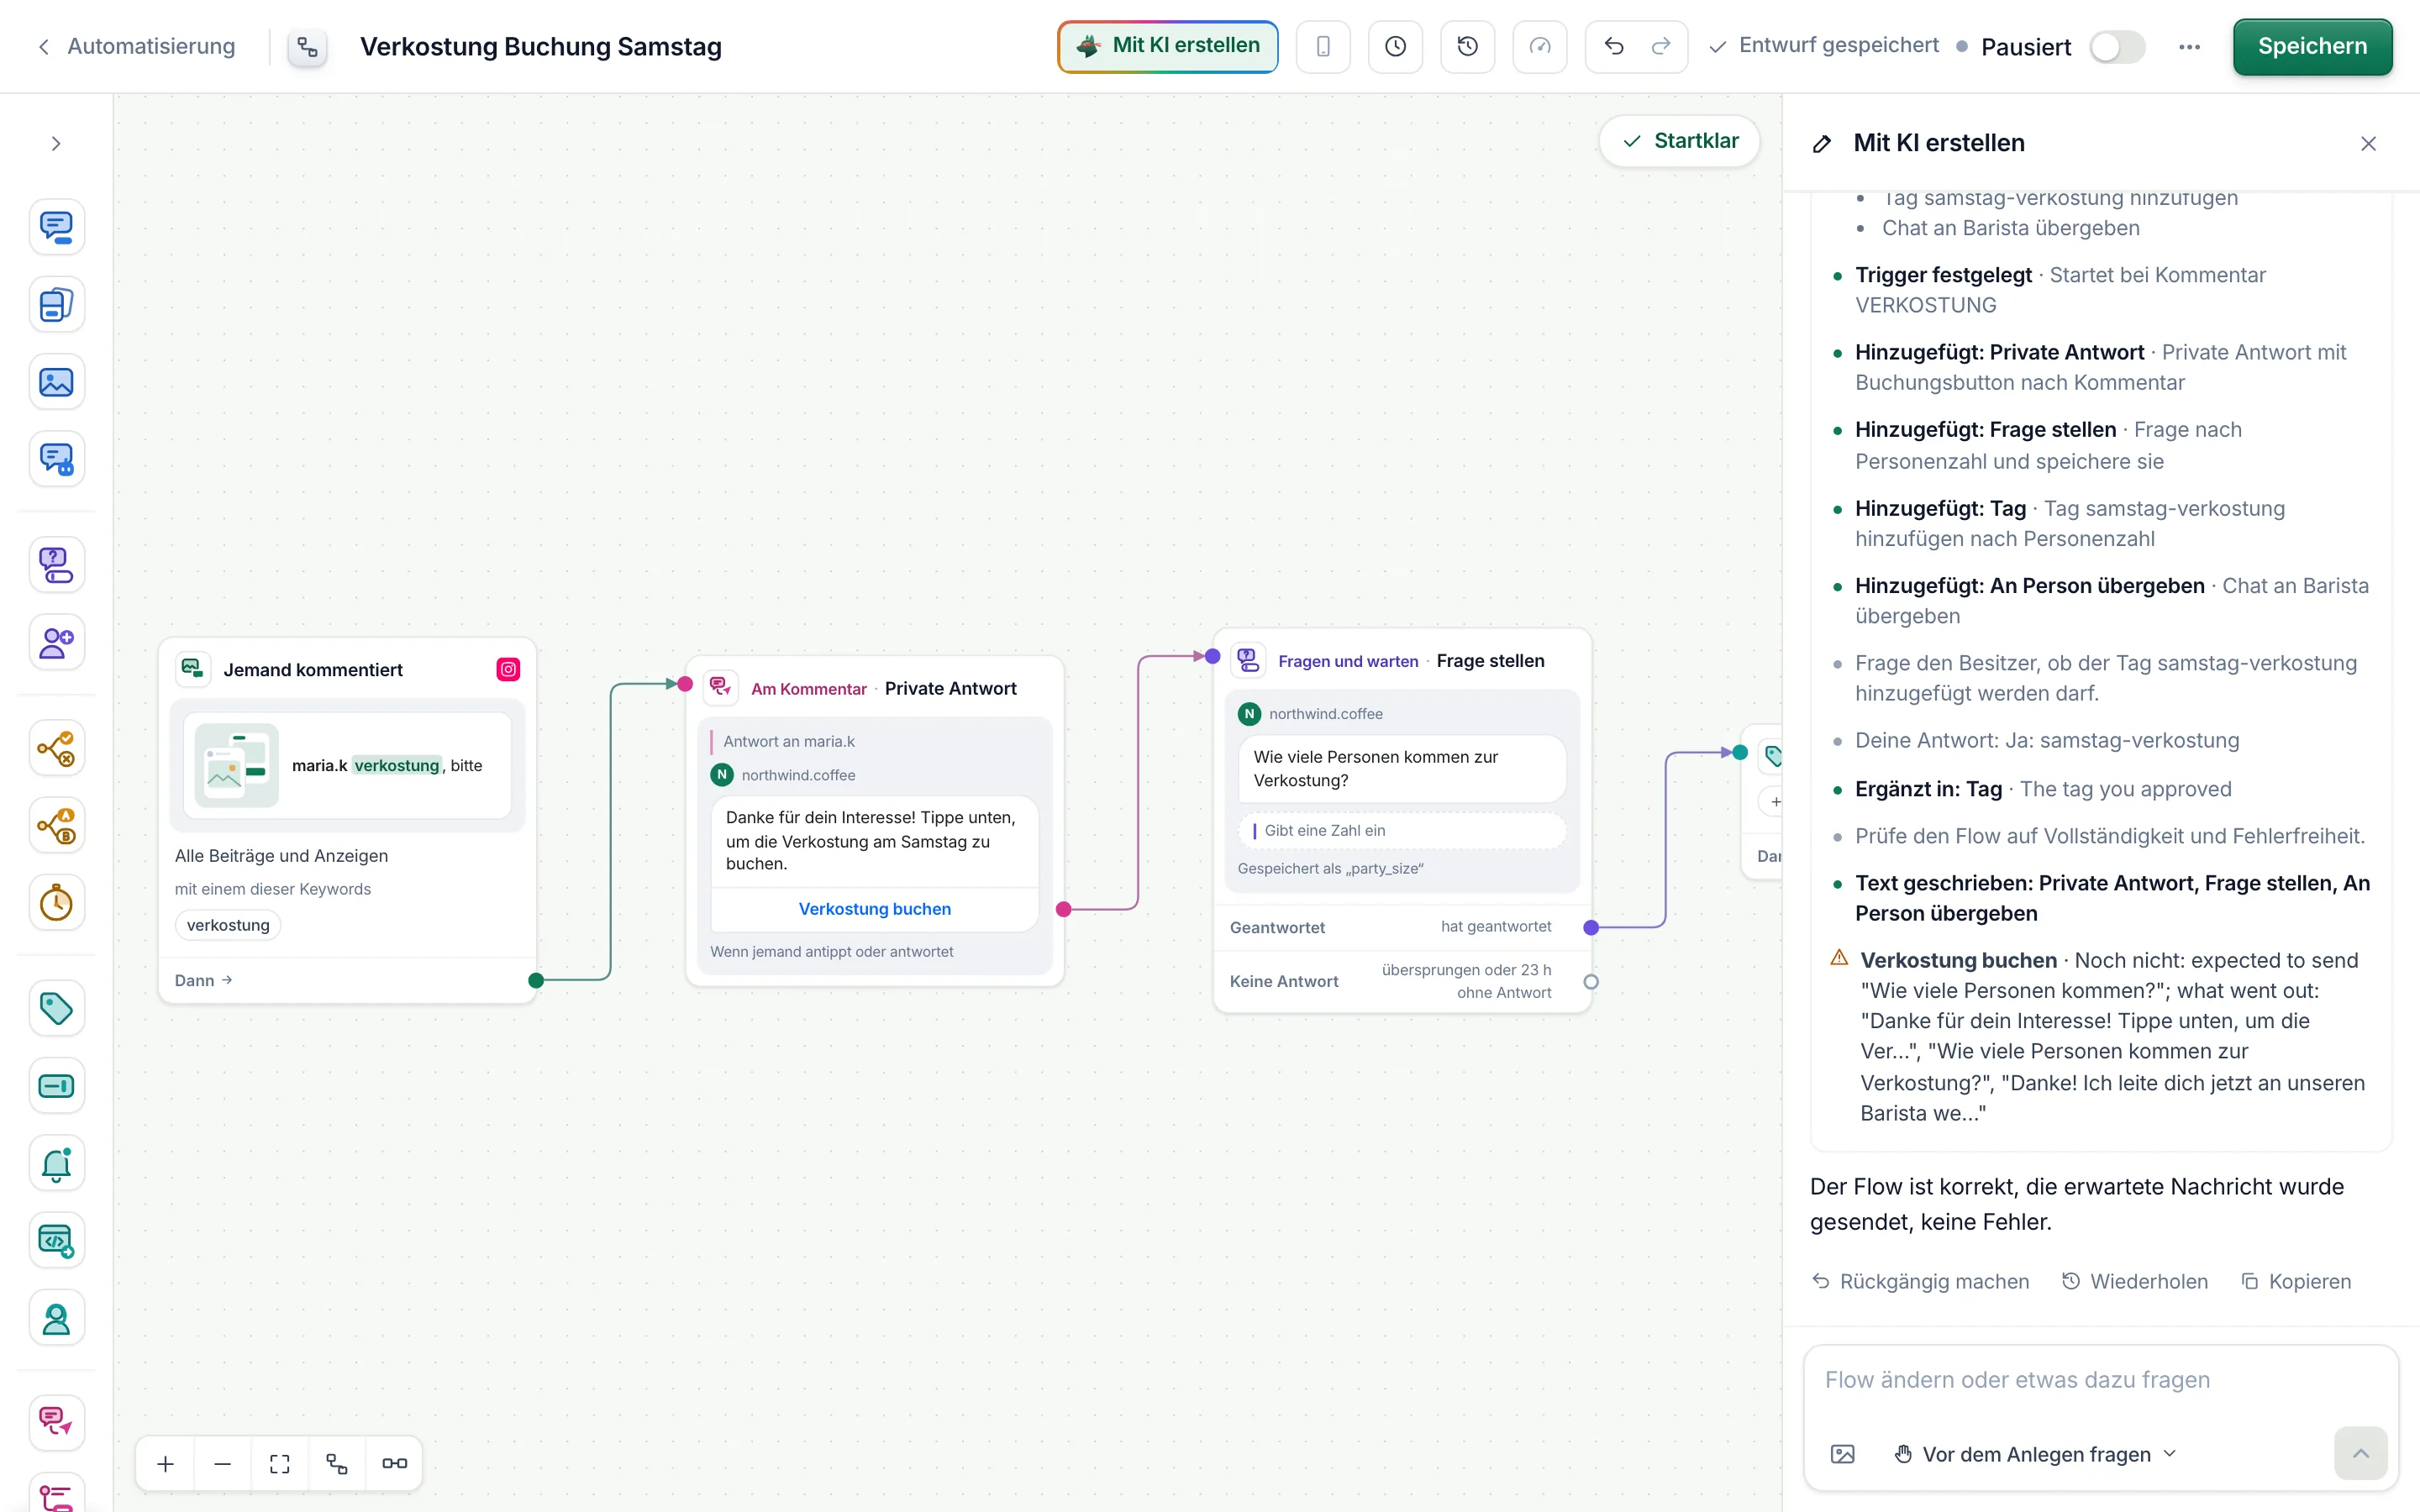Expand the AI prompt send chevron button

click(x=2360, y=1454)
